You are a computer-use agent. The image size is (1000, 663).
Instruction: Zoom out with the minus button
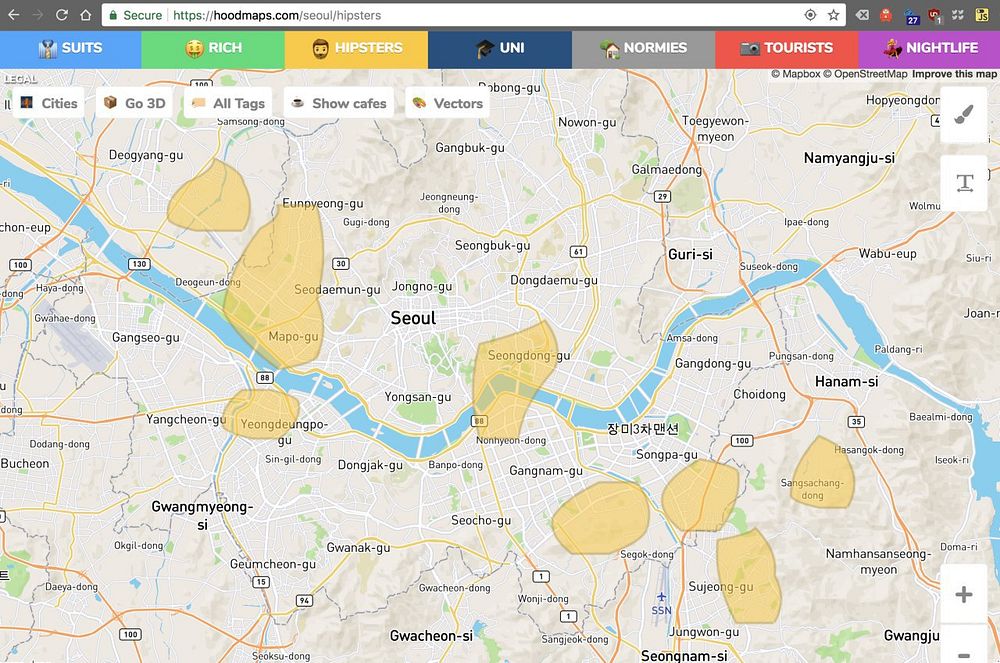click(964, 650)
